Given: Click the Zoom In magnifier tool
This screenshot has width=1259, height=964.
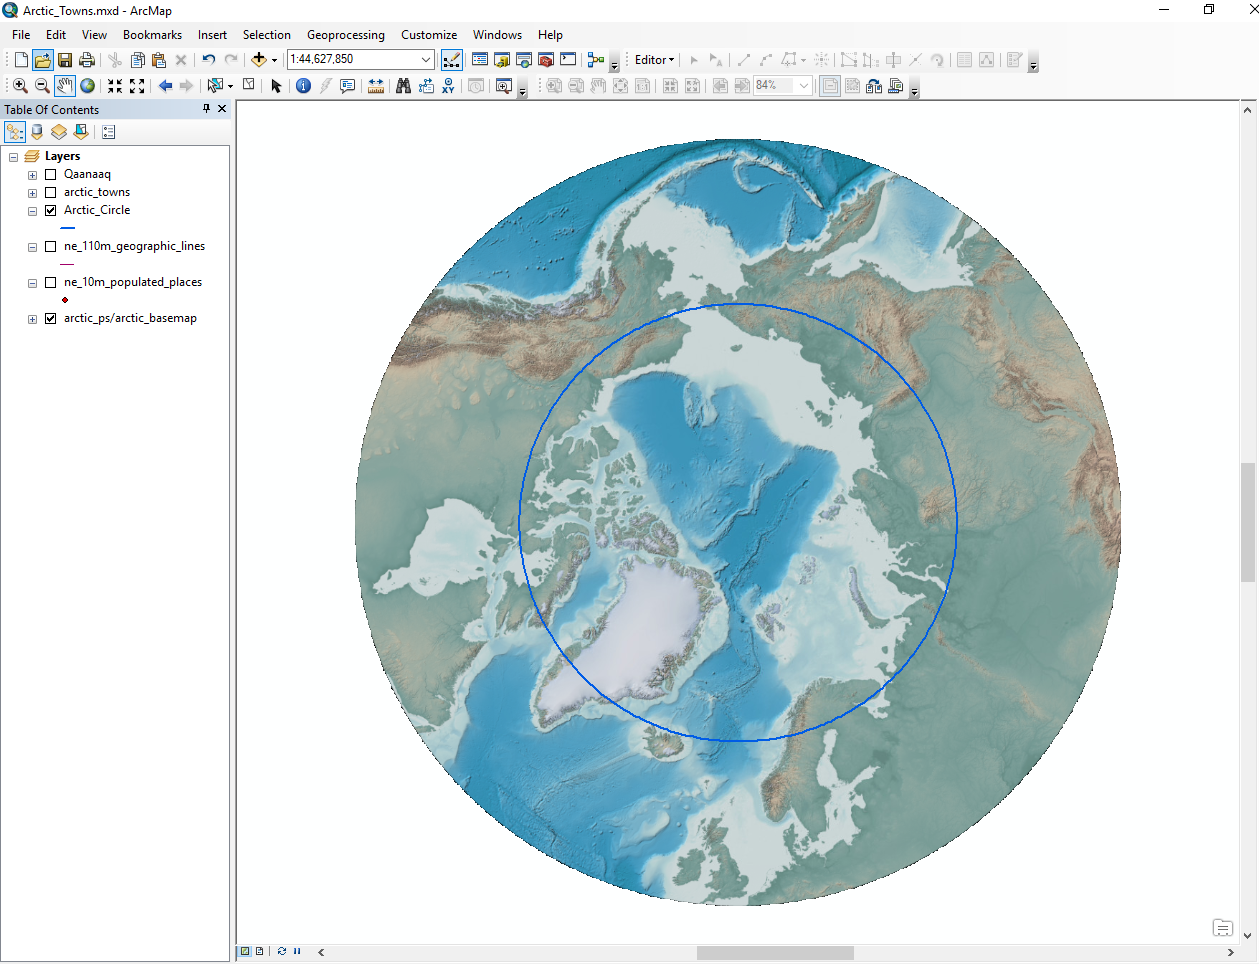Looking at the screenshot, I should point(20,86).
